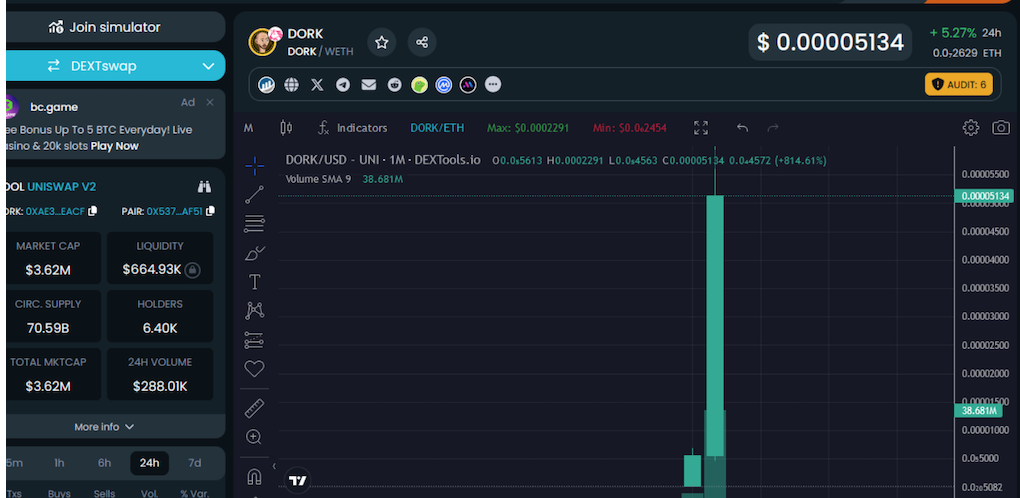Toggle the magnet snapping mode
This screenshot has width=1020, height=498.
coord(254,477)
